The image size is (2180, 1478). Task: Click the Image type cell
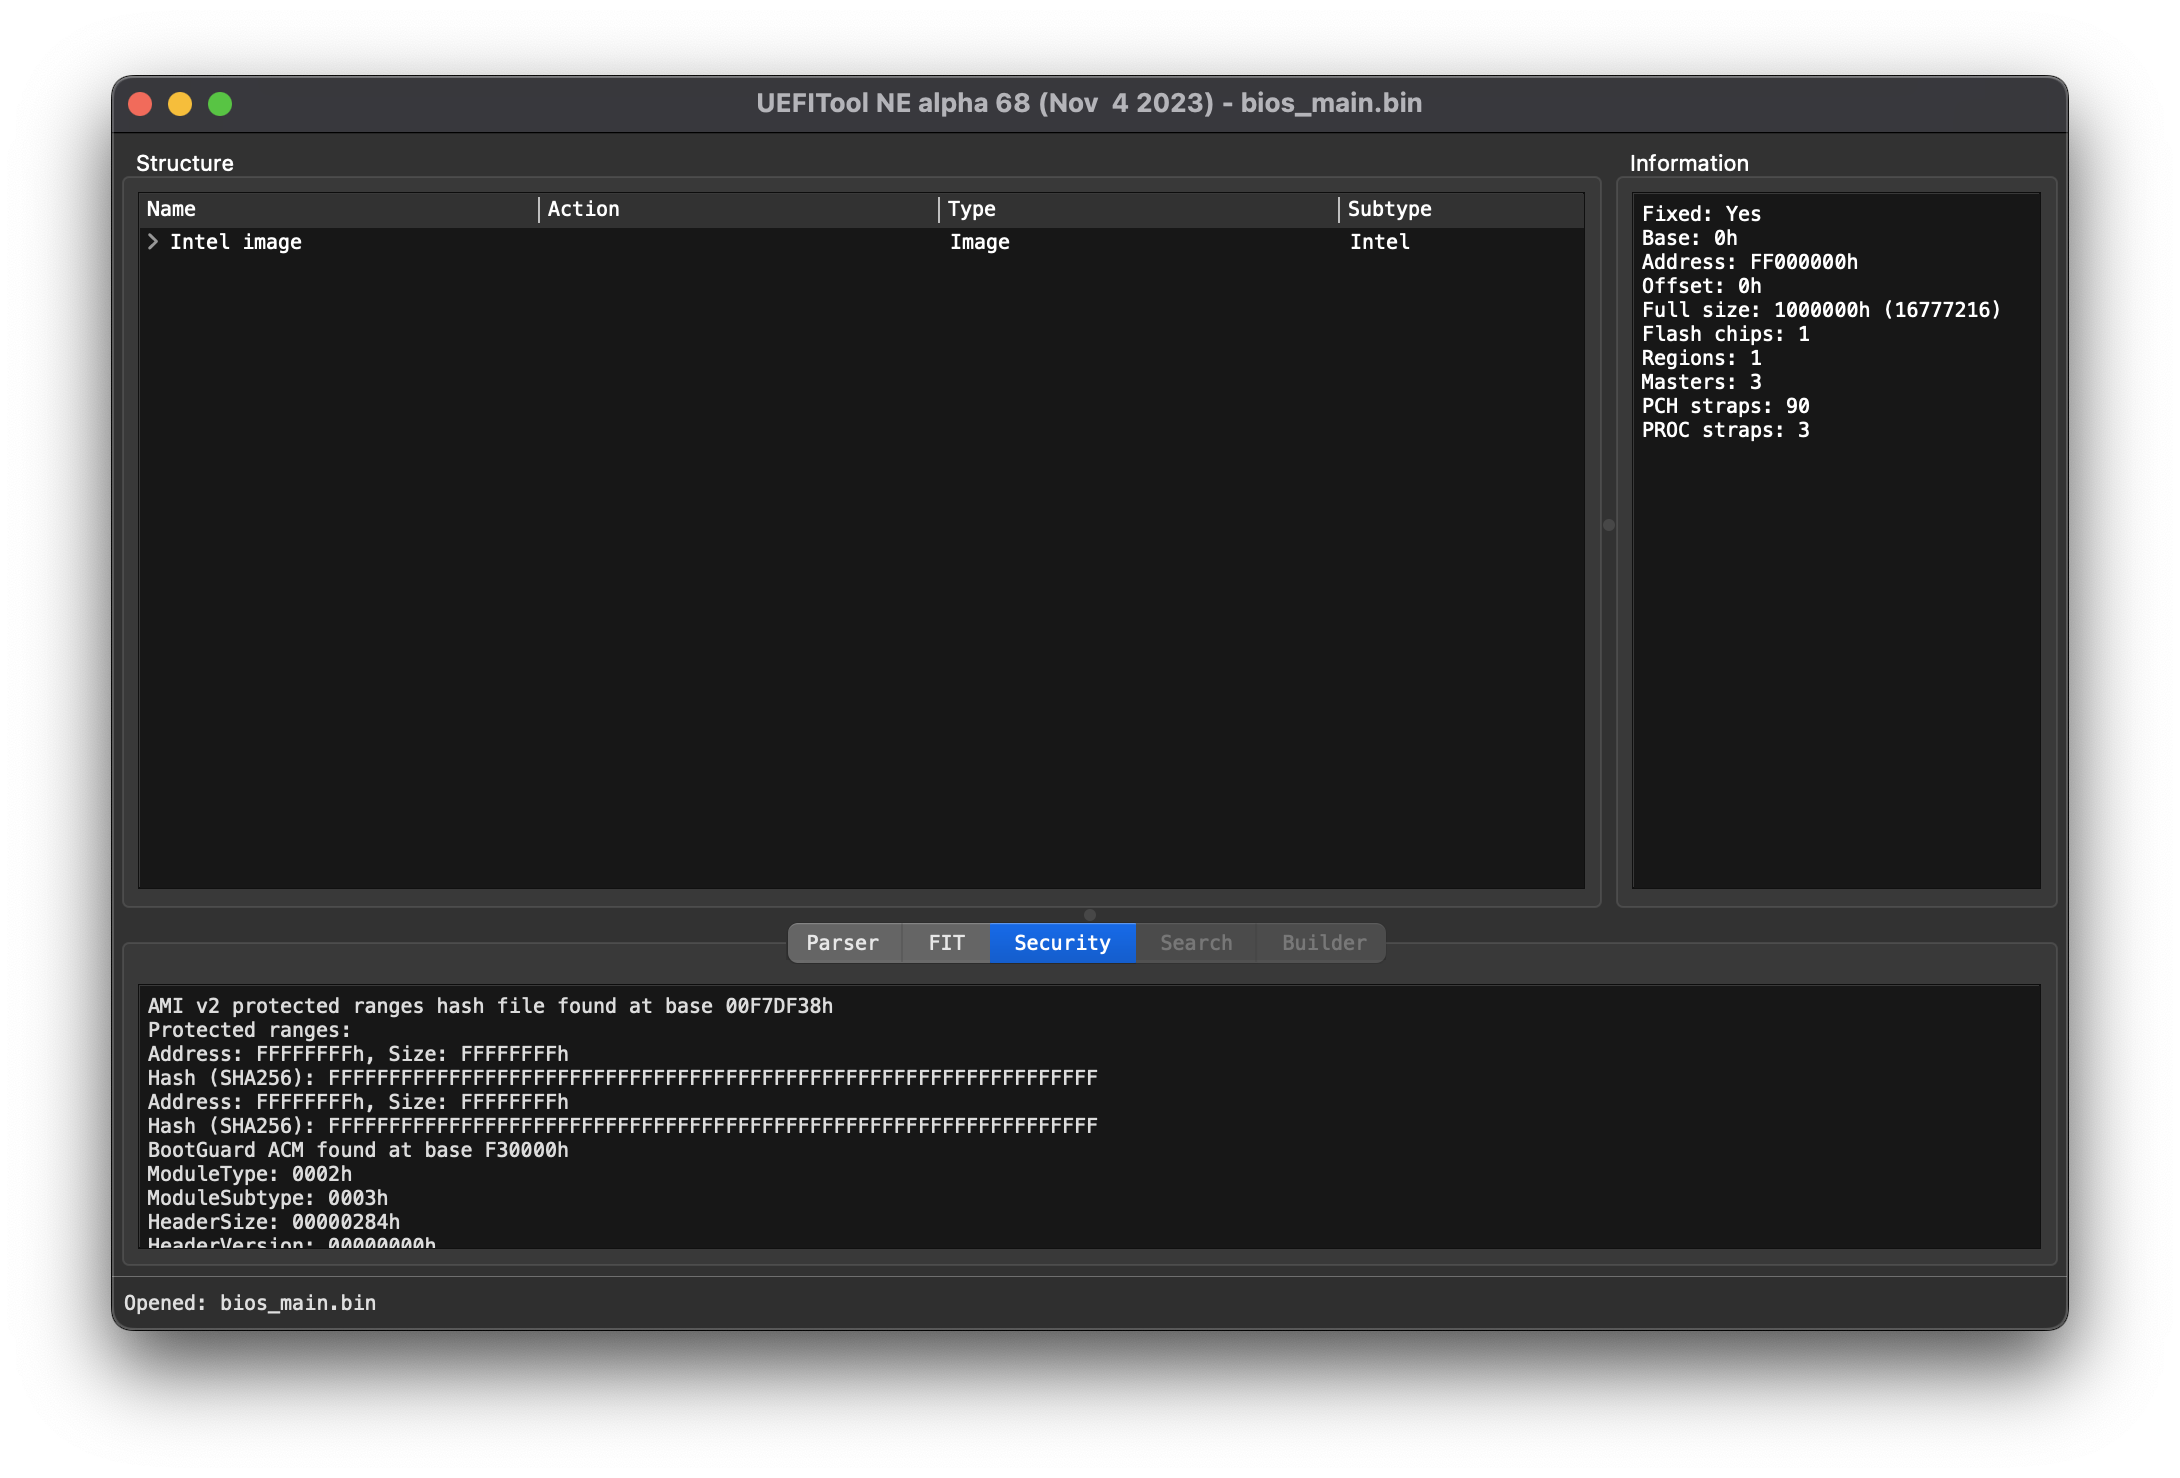click(979, 242)
